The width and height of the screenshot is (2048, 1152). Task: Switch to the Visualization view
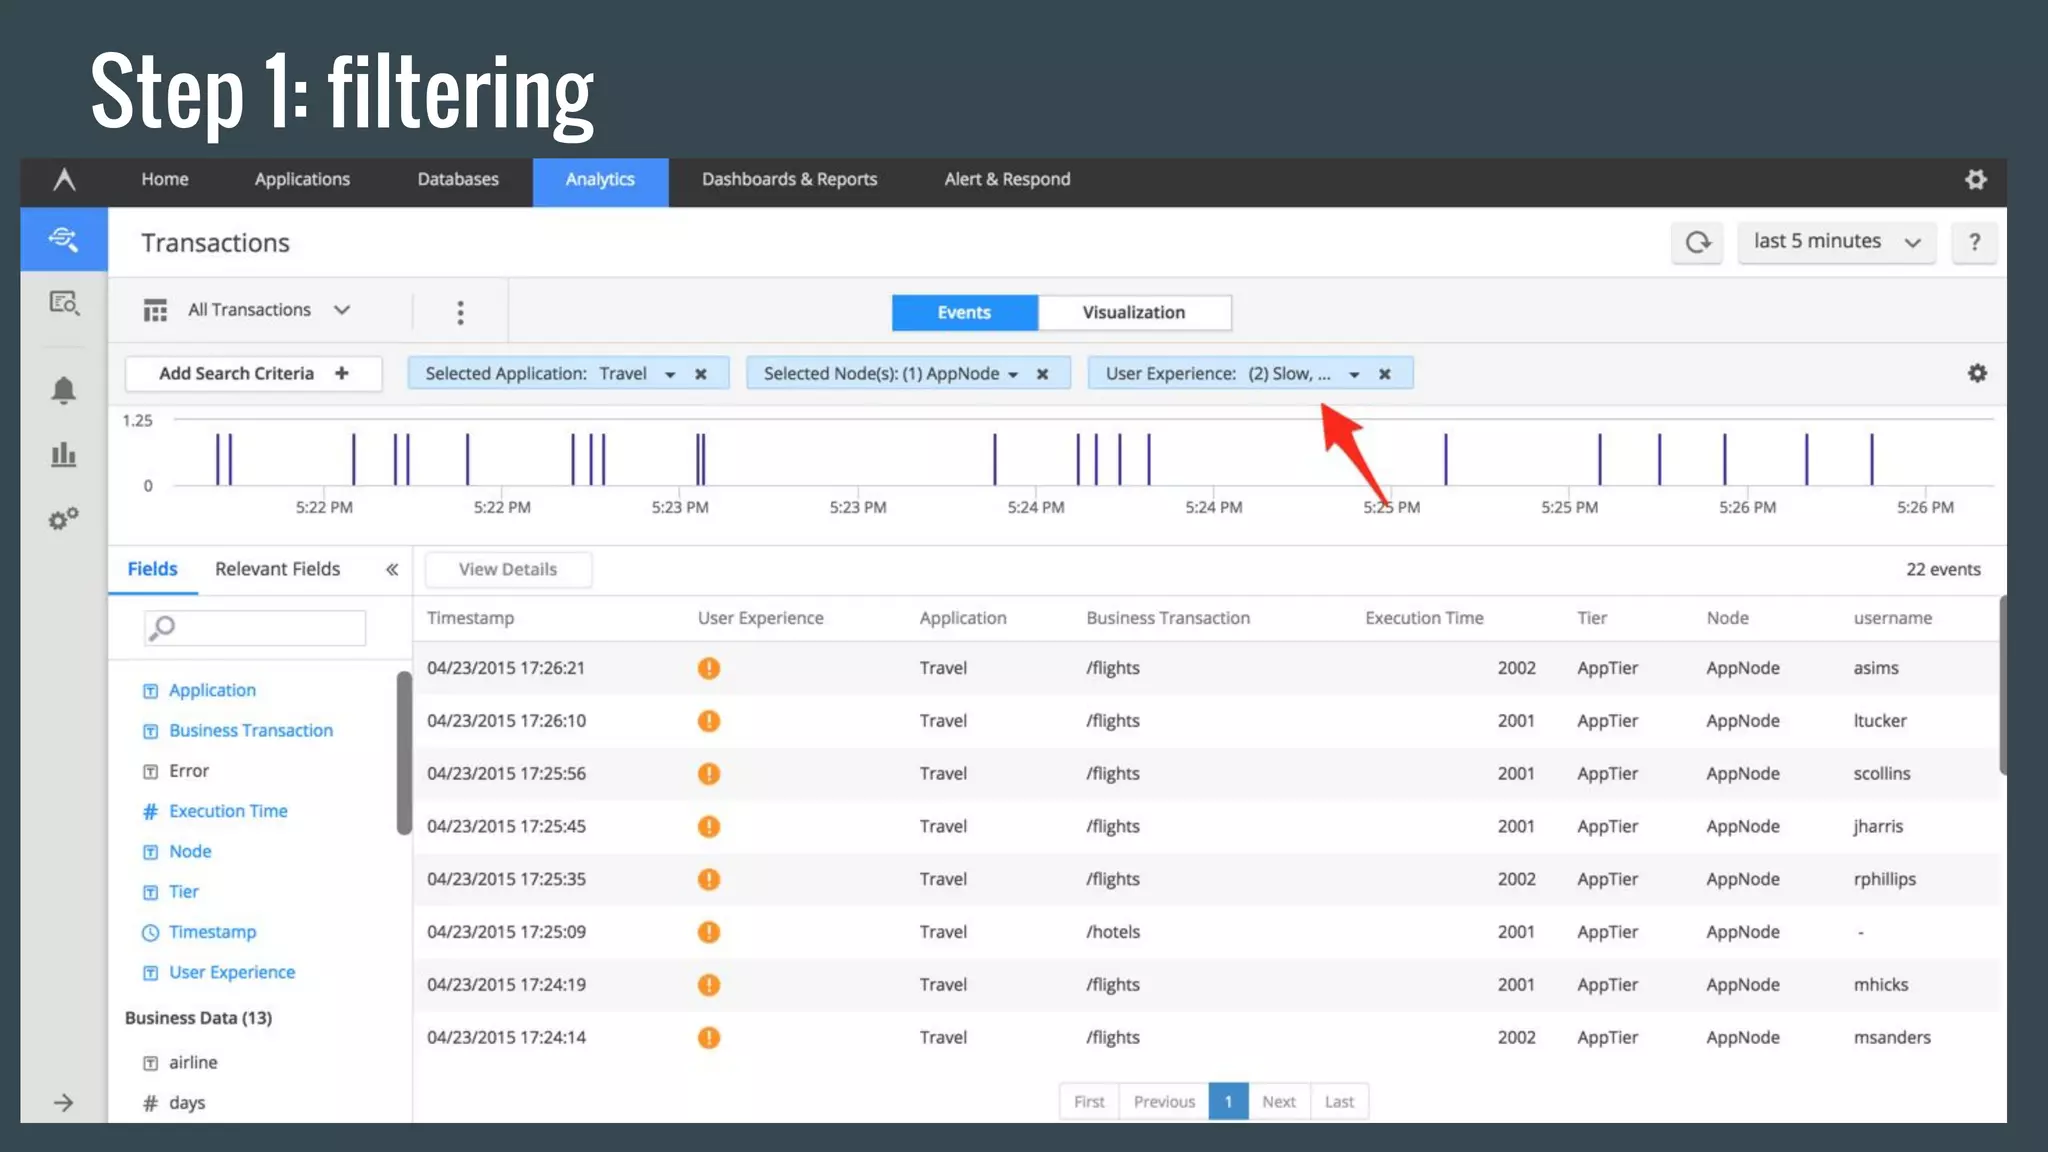tap(1133, 312)
